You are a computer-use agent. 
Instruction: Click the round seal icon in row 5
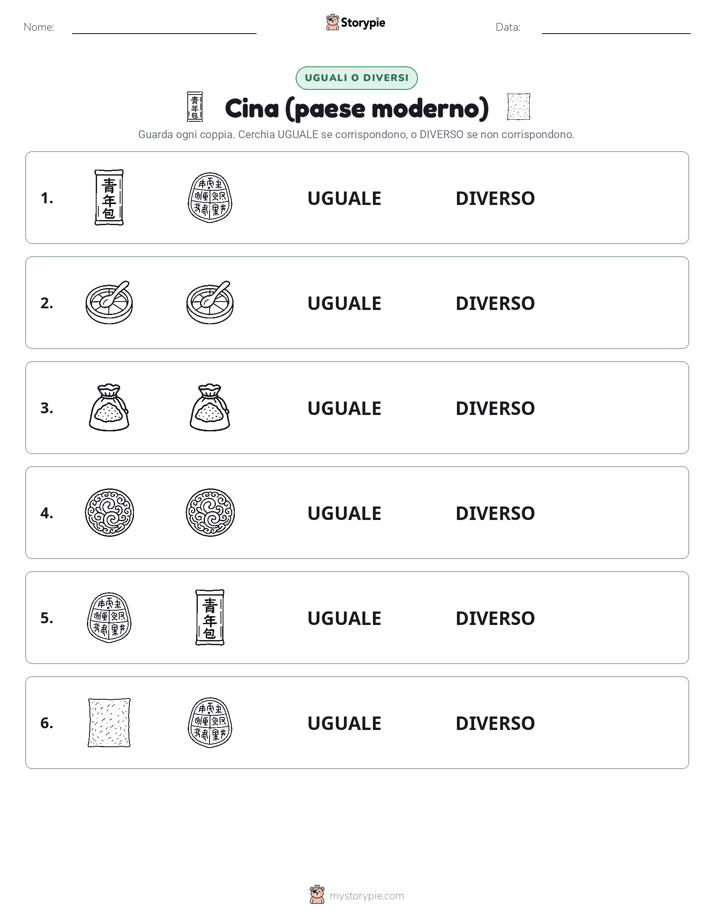pyautogui.click(x=109, y=618)
